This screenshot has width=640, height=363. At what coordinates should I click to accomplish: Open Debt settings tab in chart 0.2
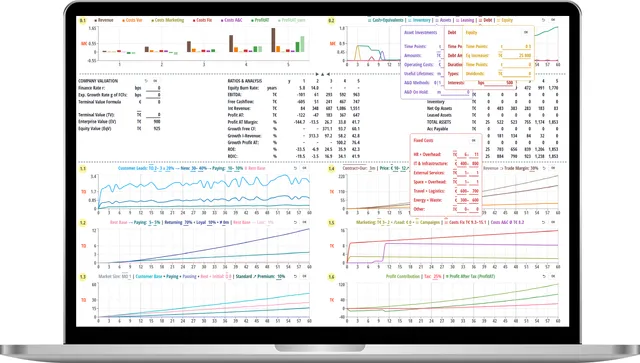(x=486, y=20)
